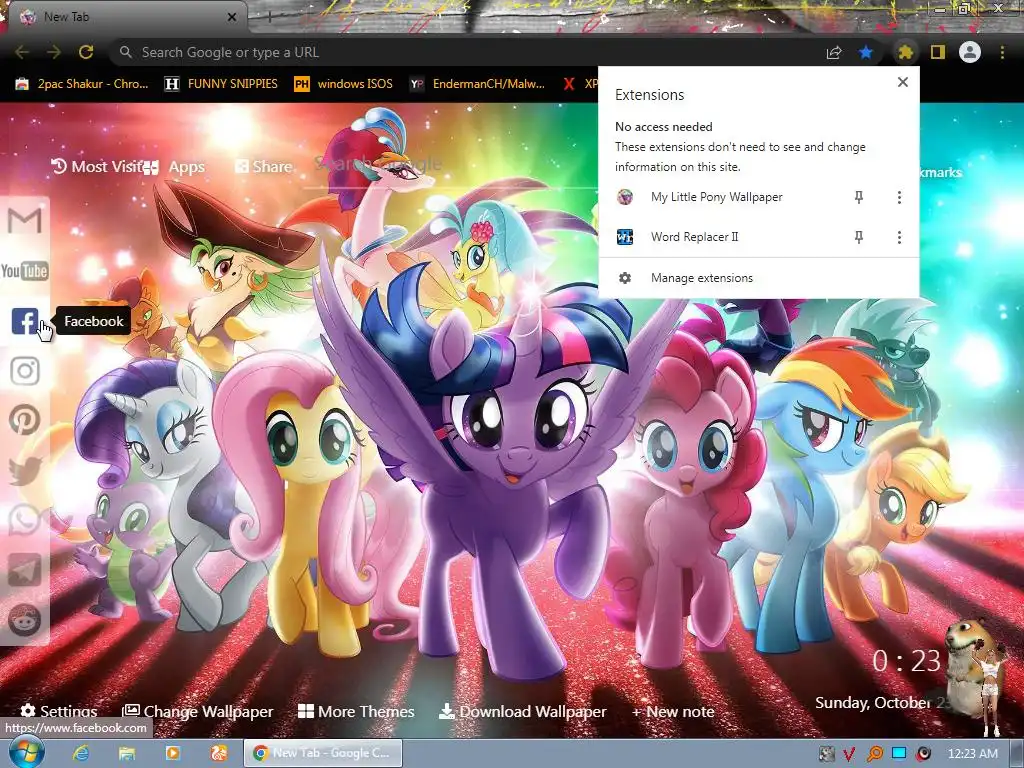The image size is (1024, 768).
Task: Close the Extensions popup
Action: pos(903,82)
